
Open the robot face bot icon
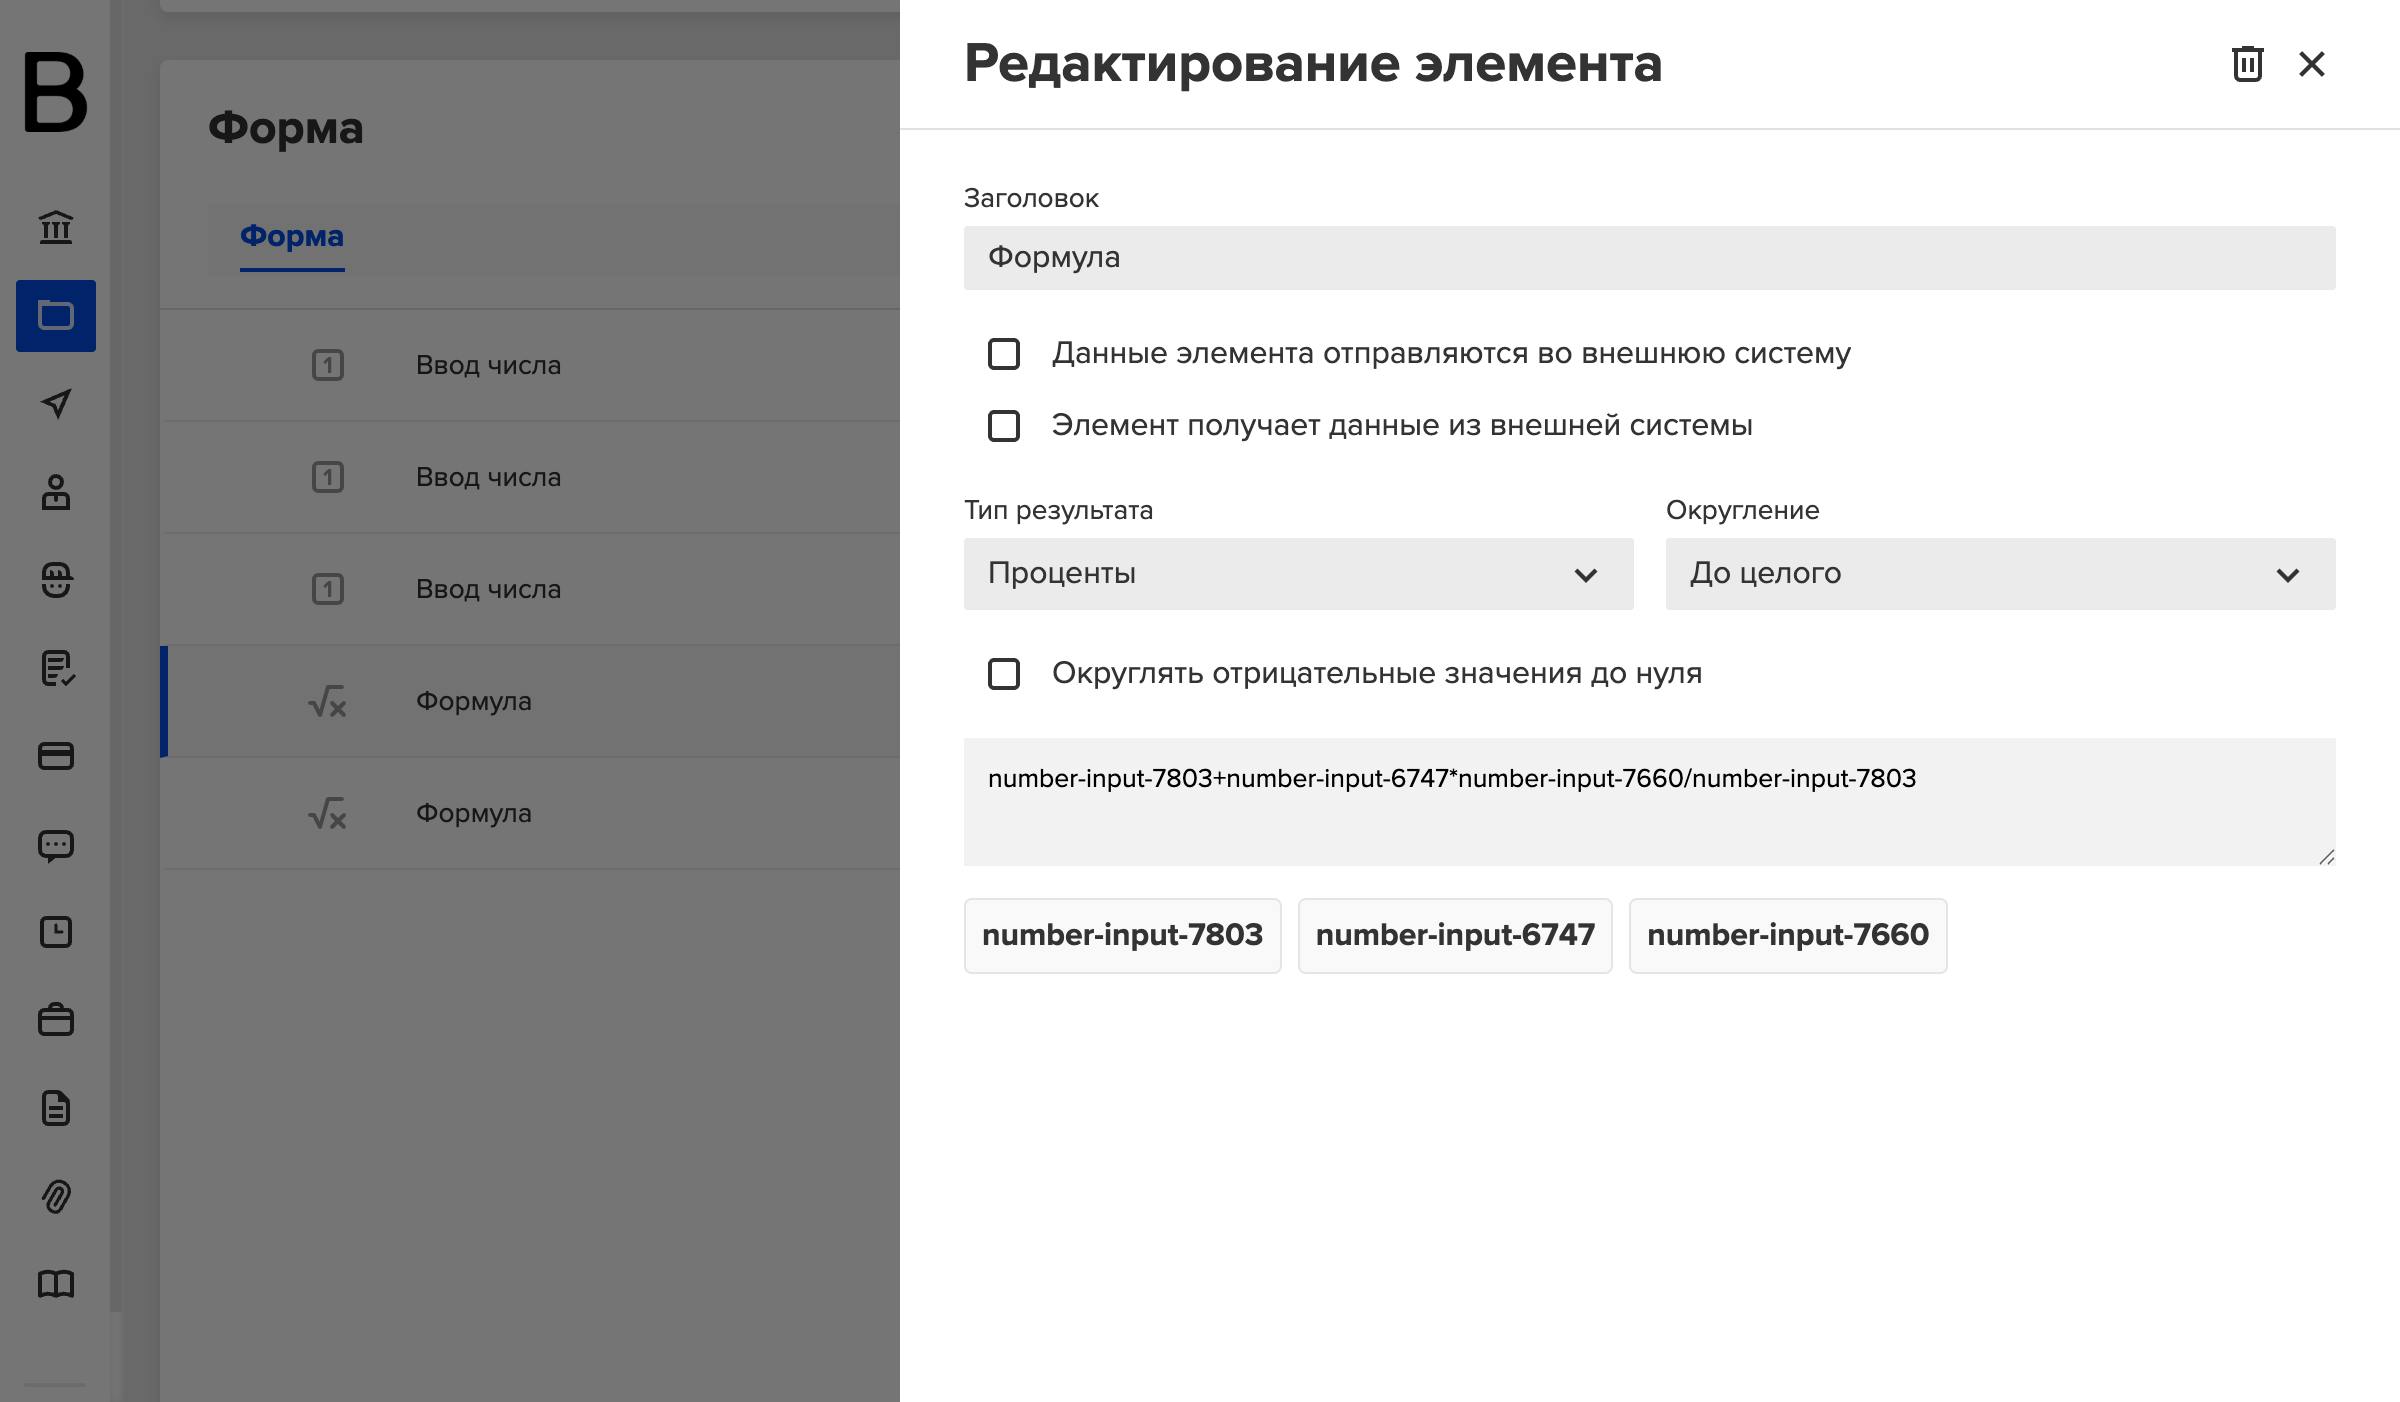coord(56,579)
